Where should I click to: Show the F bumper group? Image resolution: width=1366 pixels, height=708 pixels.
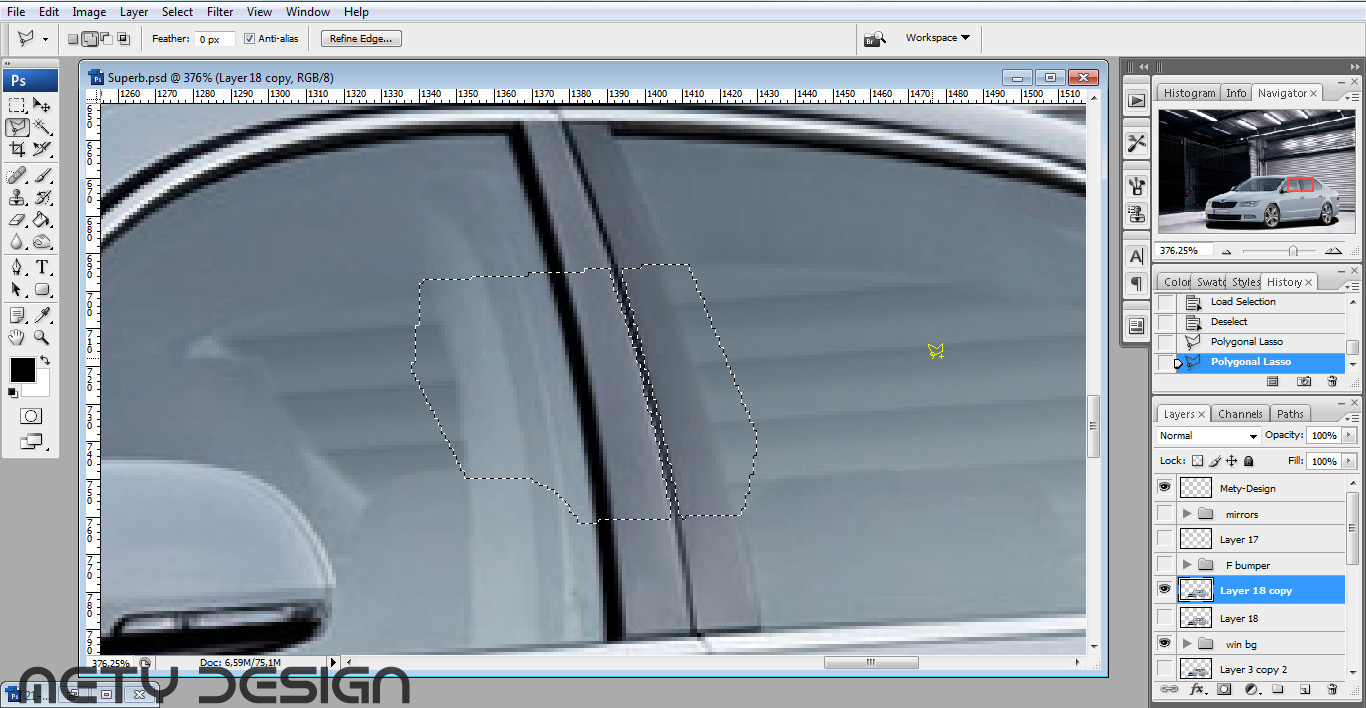coord(1164,565)
